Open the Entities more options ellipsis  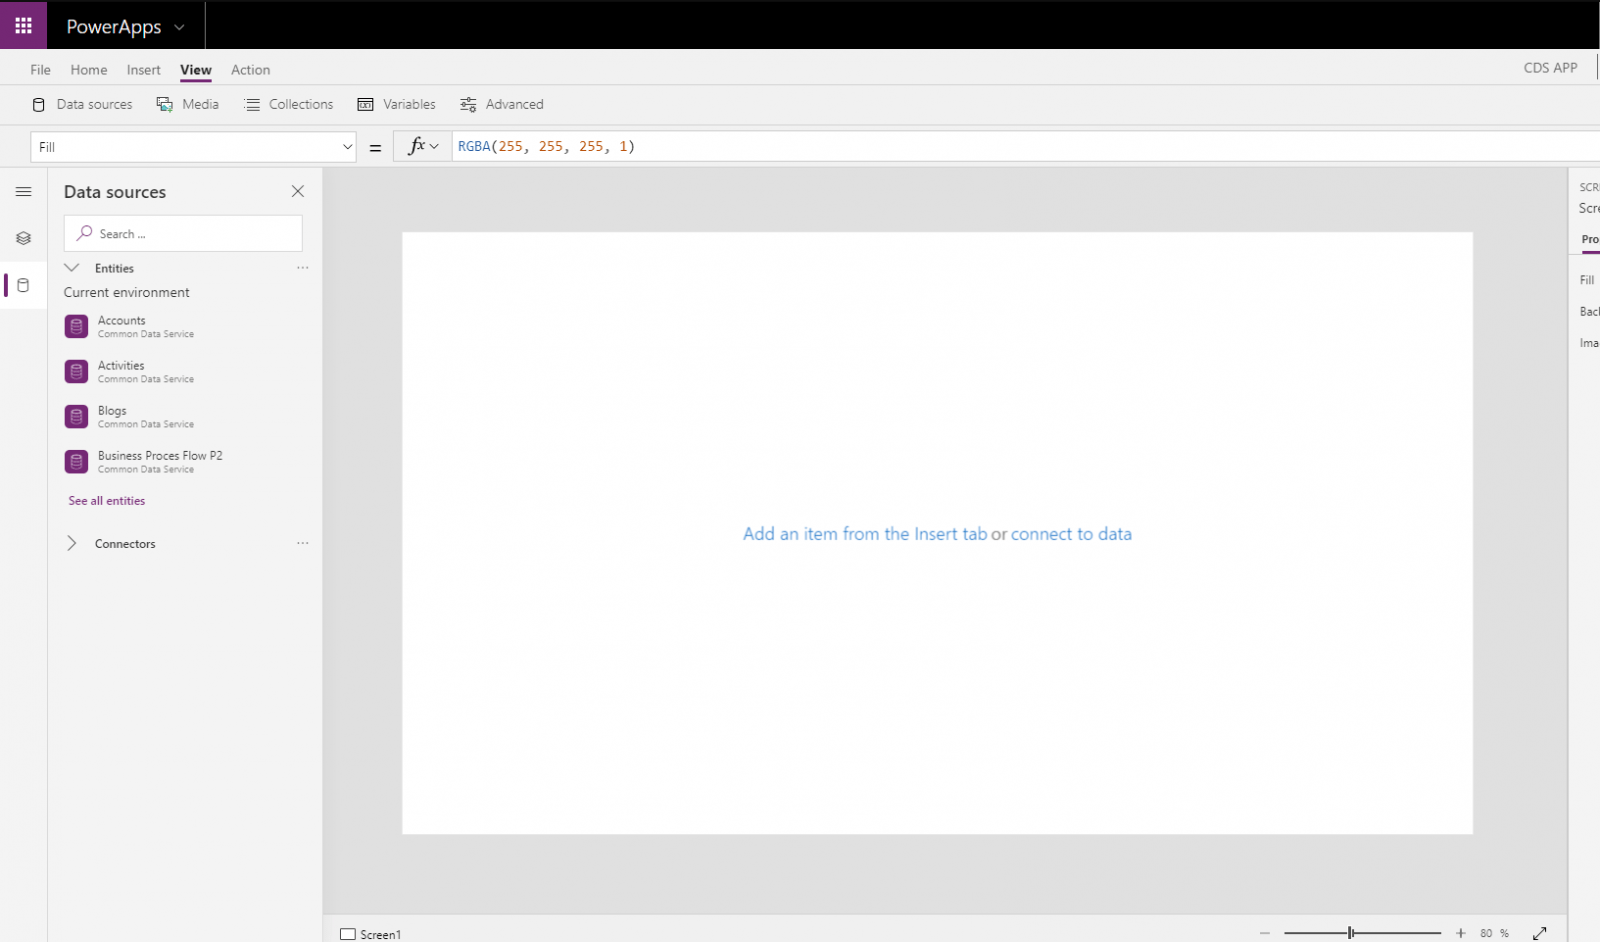tap(303, 268)
